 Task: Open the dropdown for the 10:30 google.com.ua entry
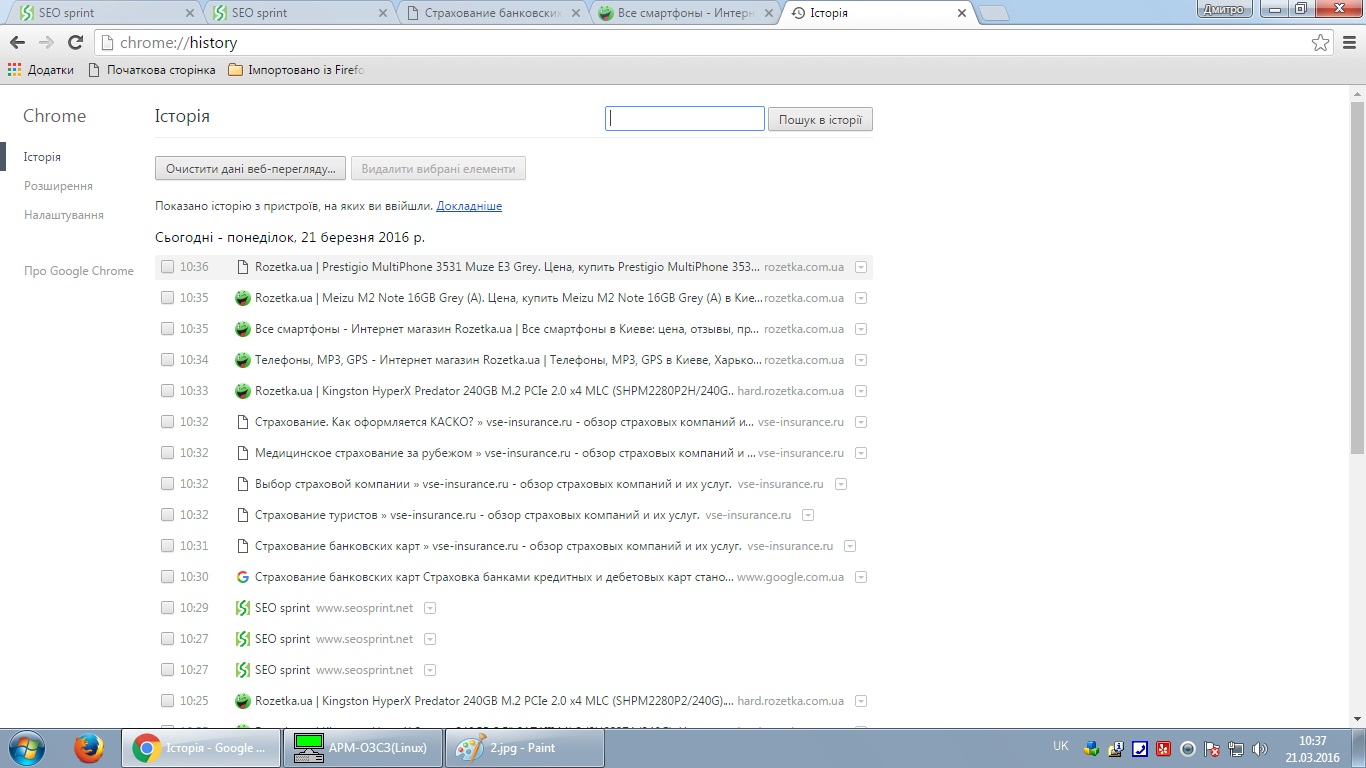click(x=861, y=577)
